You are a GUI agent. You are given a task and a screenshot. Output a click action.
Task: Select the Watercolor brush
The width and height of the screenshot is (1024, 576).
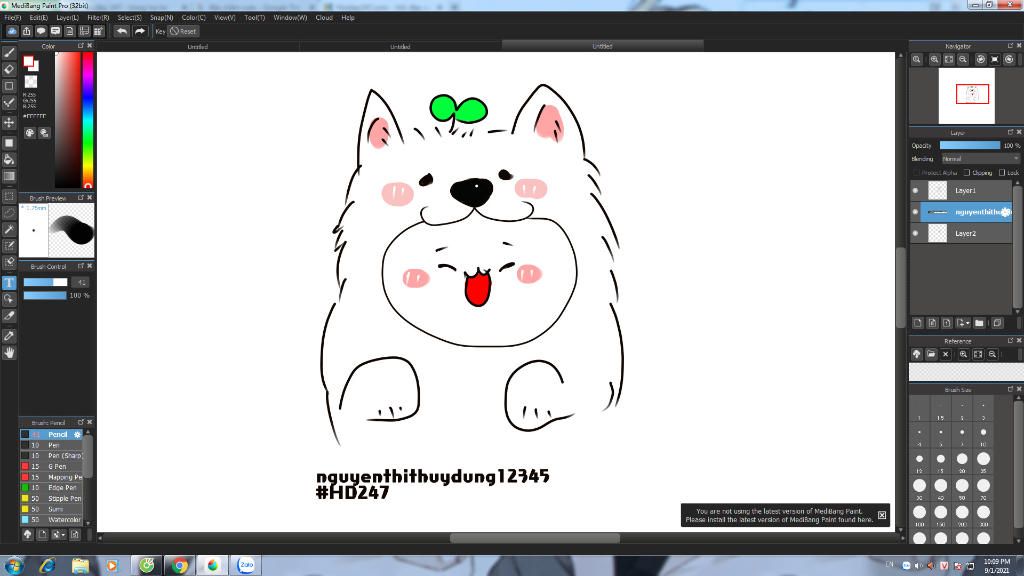point(54,520)
